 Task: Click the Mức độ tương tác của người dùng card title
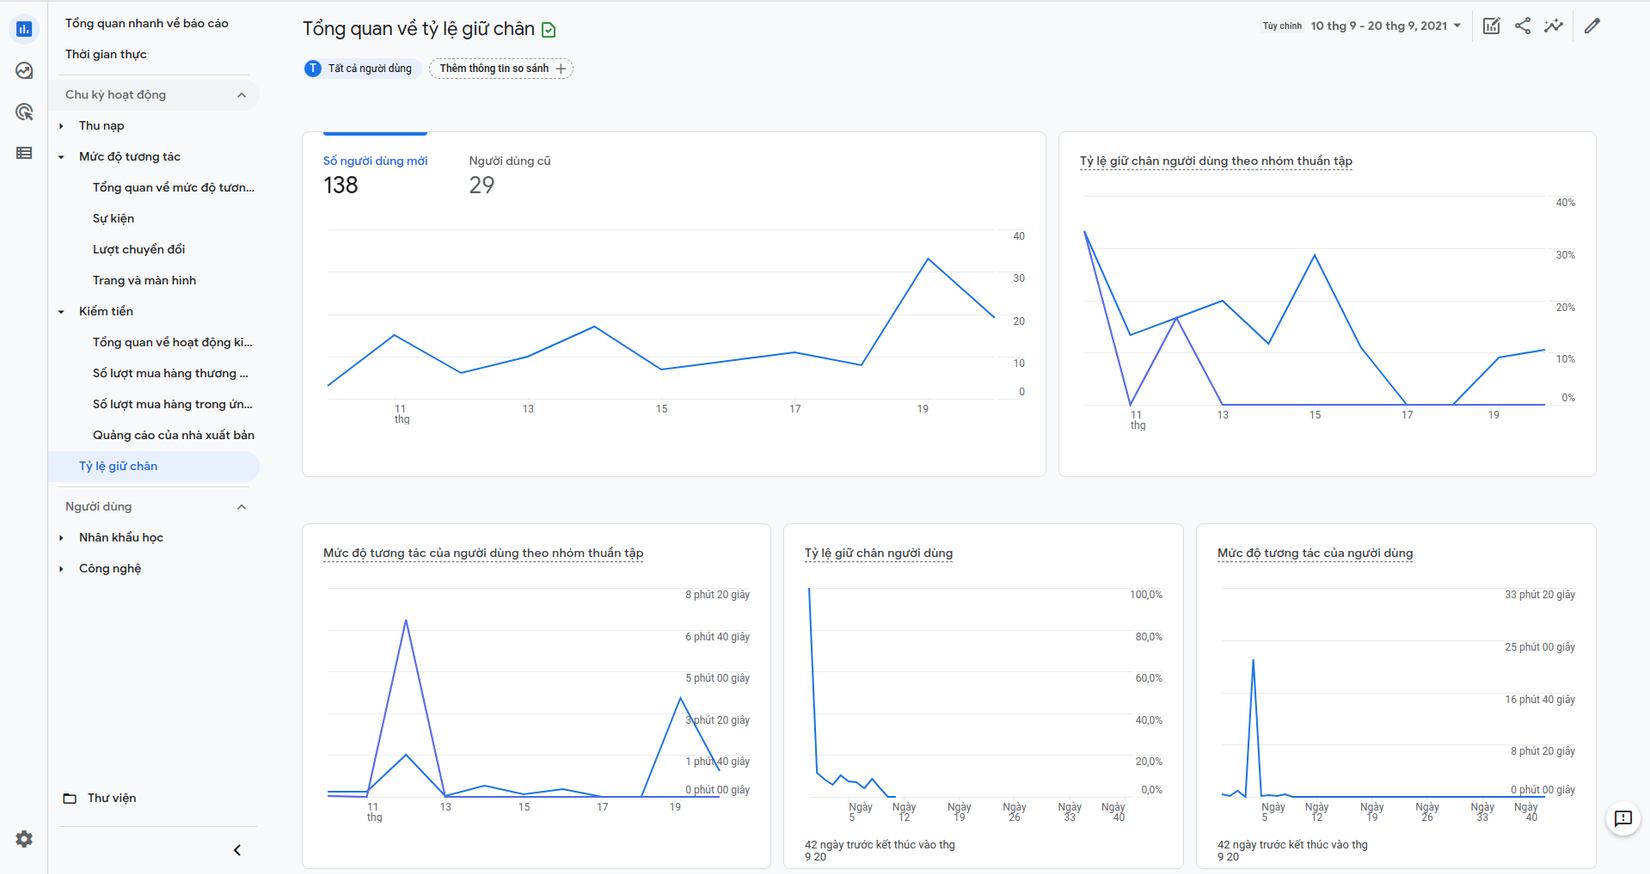[1315, 553]
